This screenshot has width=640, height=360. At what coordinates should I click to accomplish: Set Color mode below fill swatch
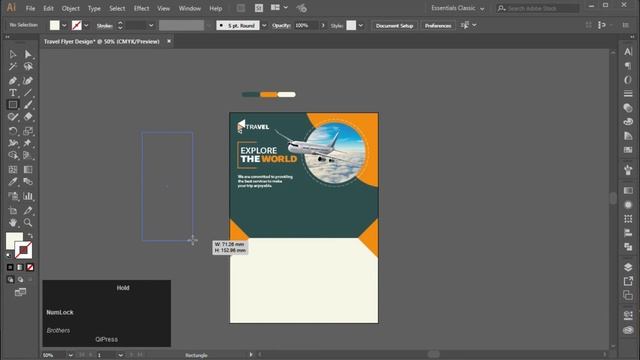pos(10,267)
